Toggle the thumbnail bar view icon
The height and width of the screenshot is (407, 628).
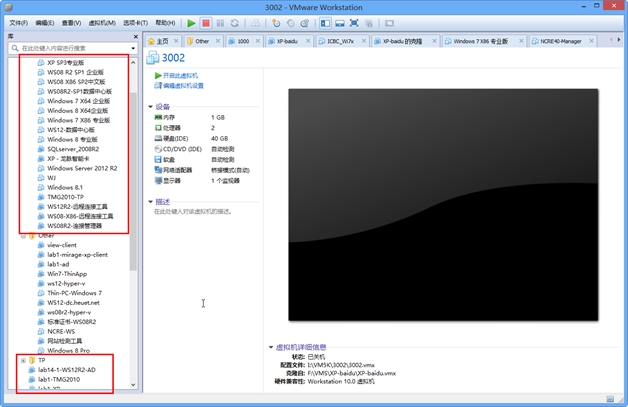[x=340, y=23]
